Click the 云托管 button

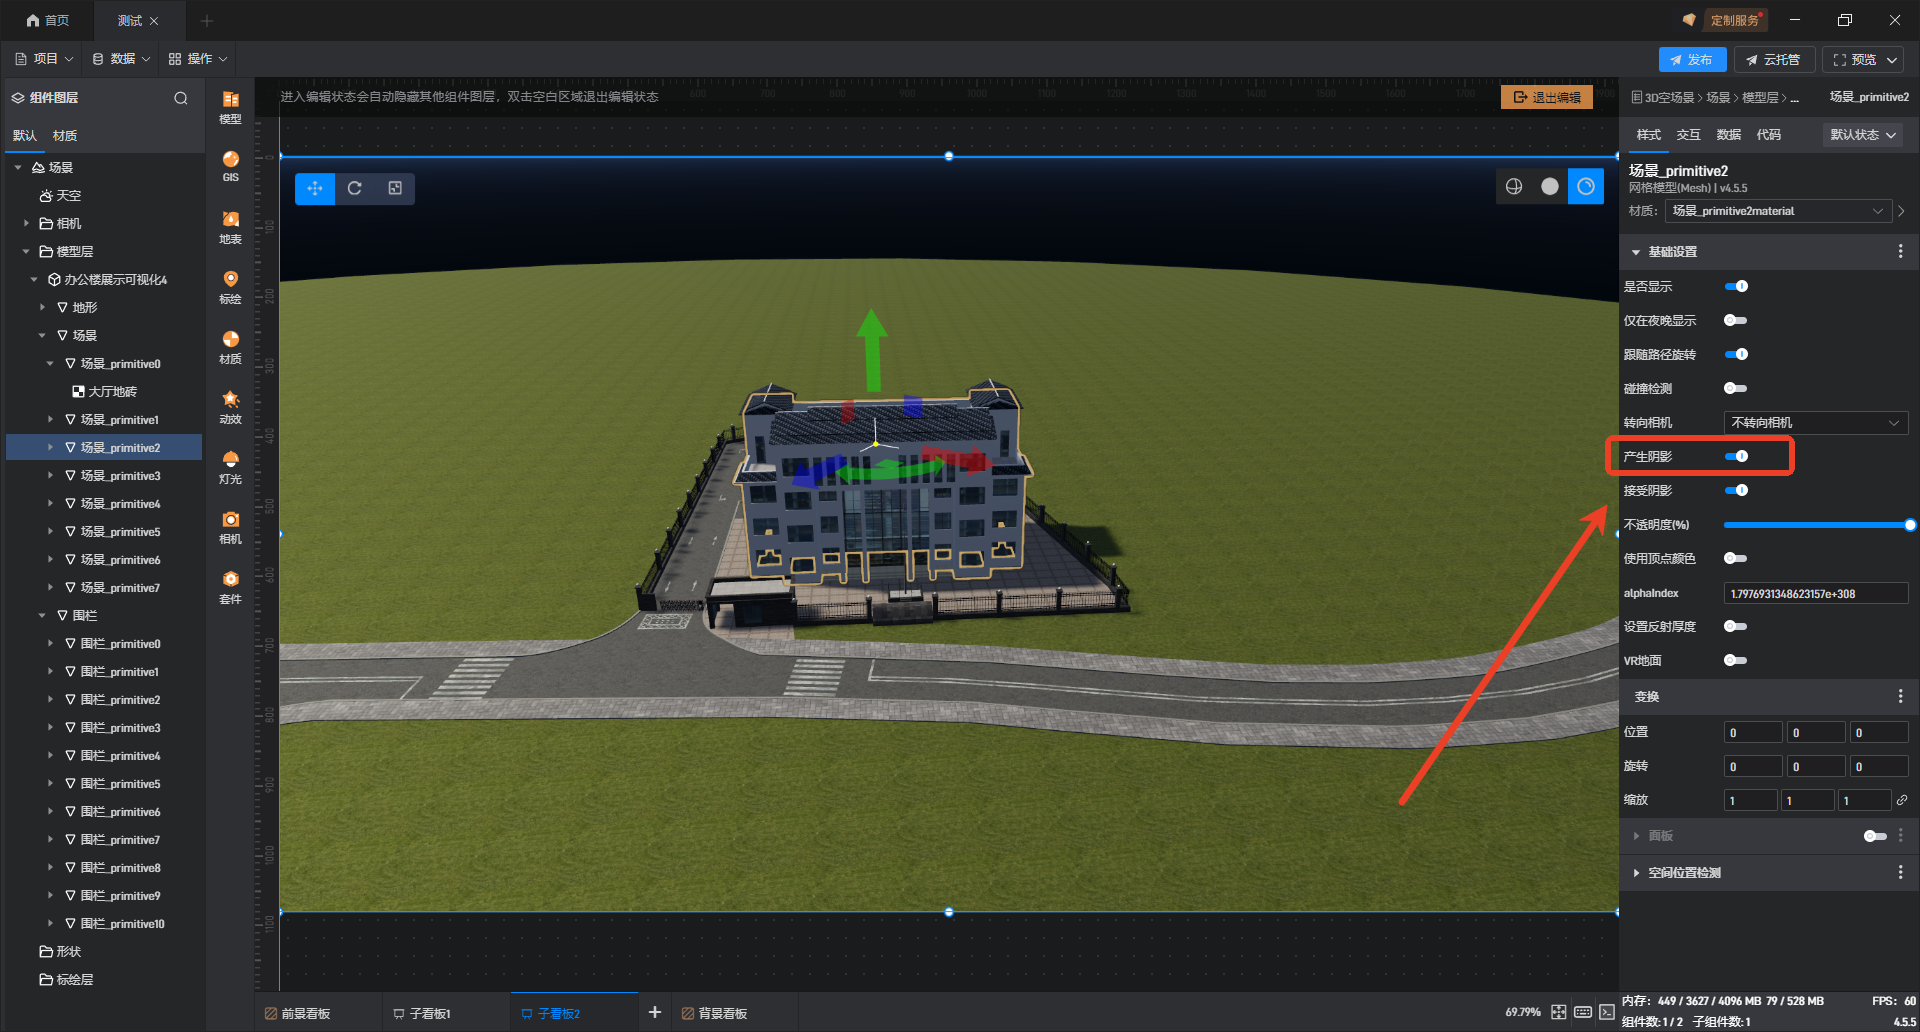click(x=1773, y=60)
